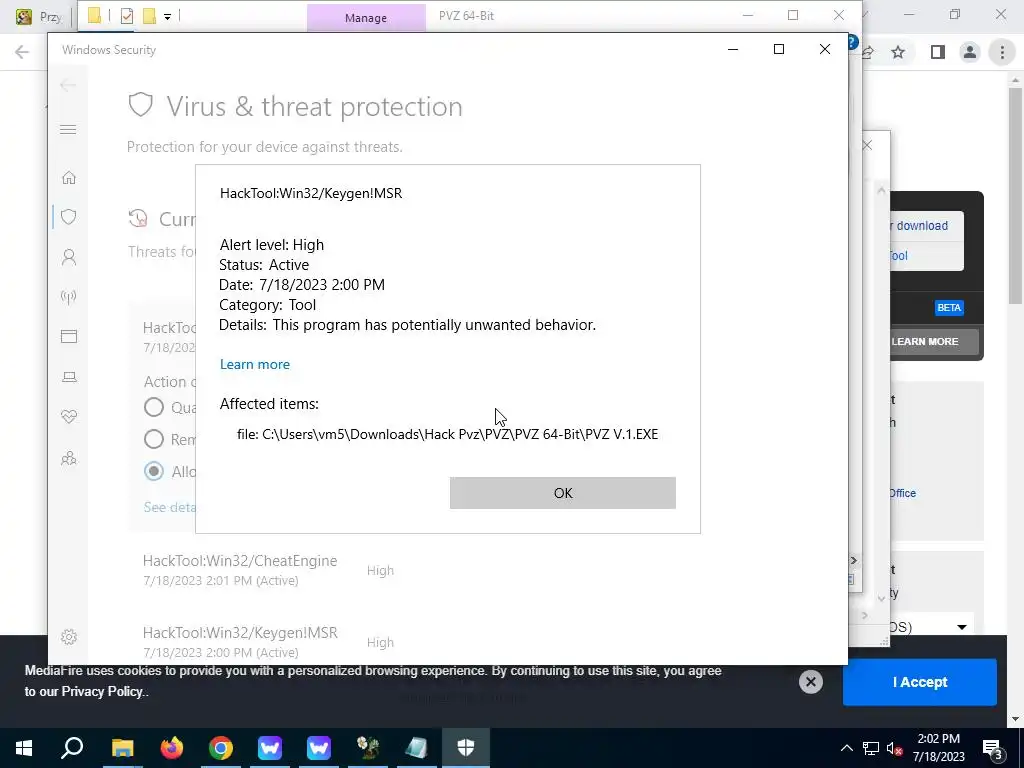Click the back arrow in Windows Security
This screenshot has height=768, width=1024.
(x=68, y=85)
